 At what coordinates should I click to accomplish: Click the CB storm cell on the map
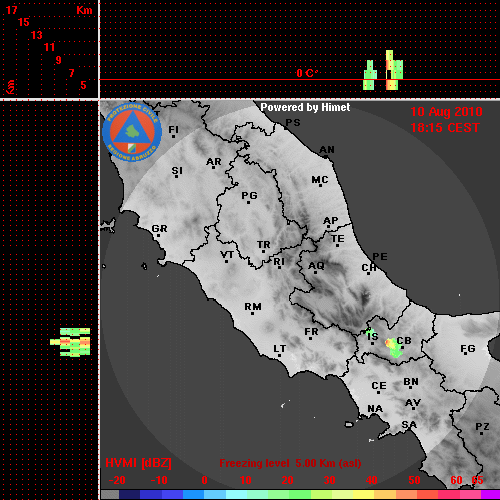[394, 348]
